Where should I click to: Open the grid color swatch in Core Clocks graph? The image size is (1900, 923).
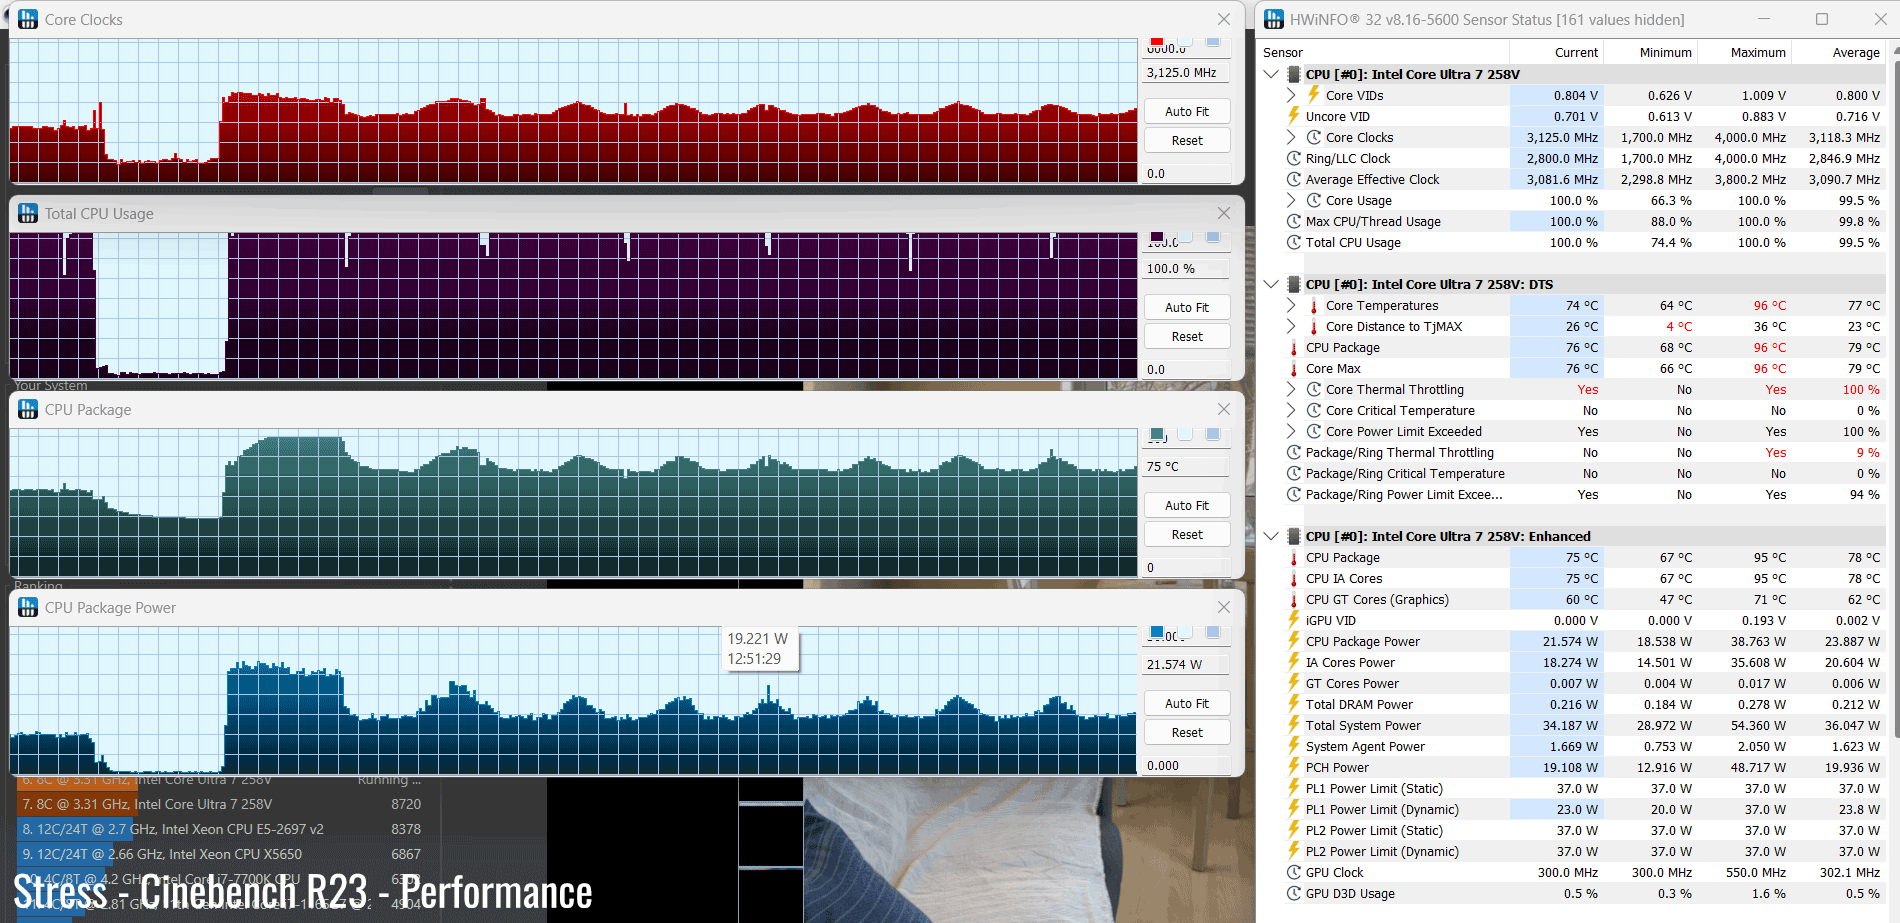[x=1213, y=41]
